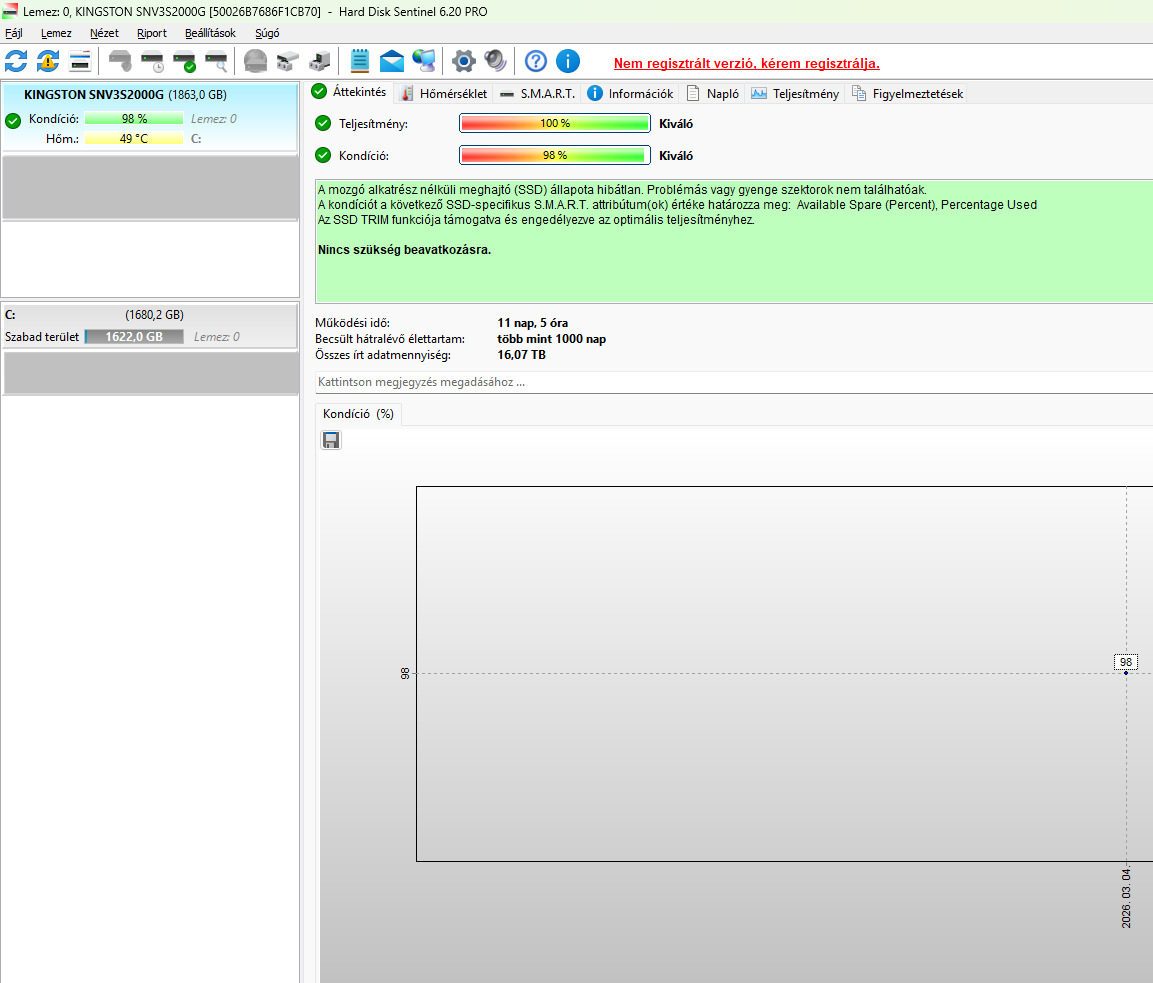The height and width of the screenshot is (983, 1153).
Task: Click the gray dome disk toolbar icon
Action: [255, 61]
